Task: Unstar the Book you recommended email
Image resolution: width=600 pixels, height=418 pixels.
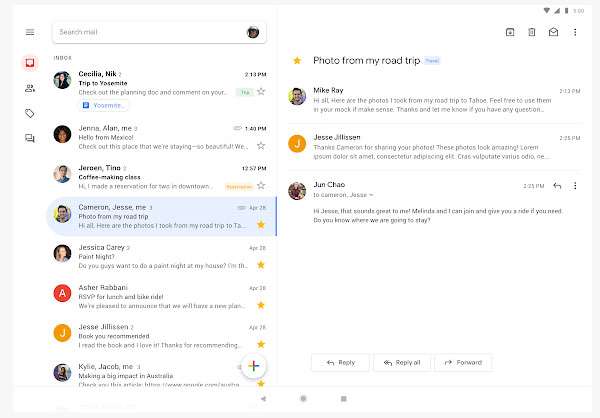Action: pos(261,345)
